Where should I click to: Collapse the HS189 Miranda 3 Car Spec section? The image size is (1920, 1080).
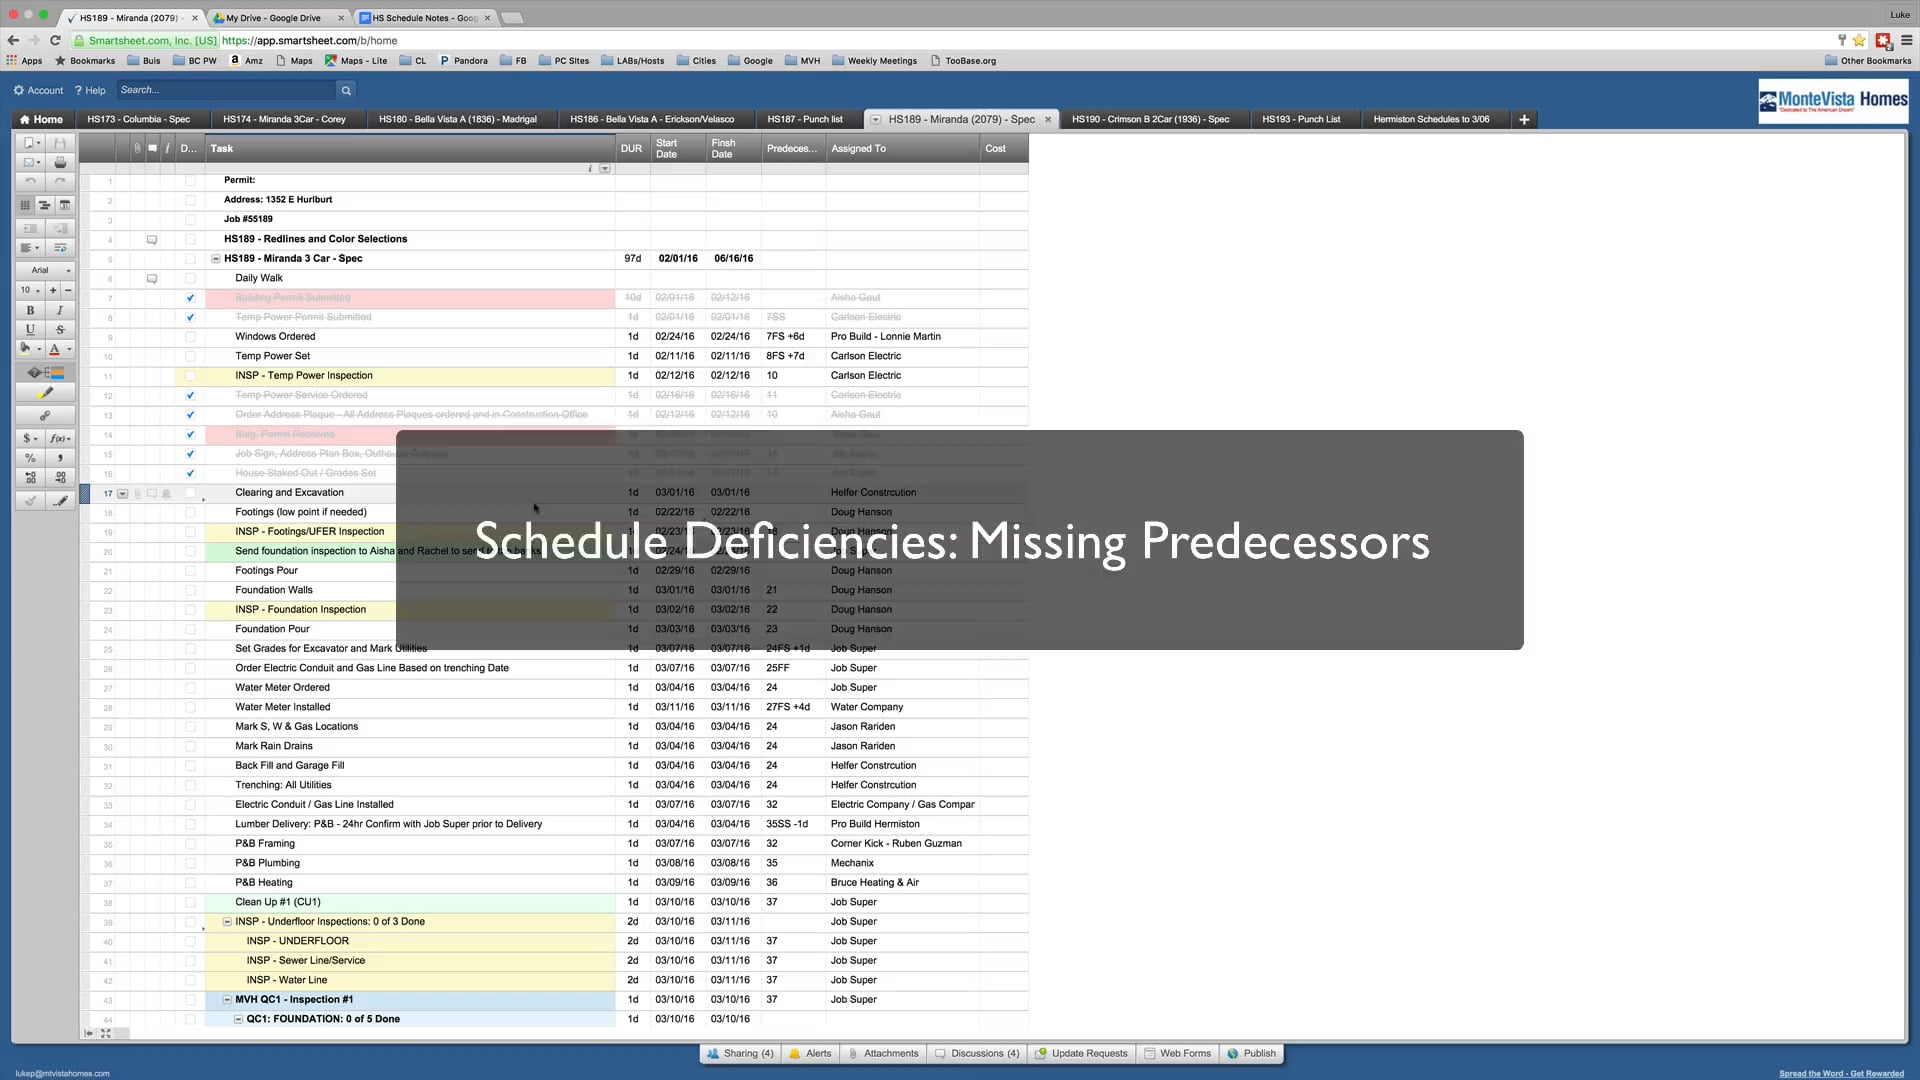tap(215, 258)
